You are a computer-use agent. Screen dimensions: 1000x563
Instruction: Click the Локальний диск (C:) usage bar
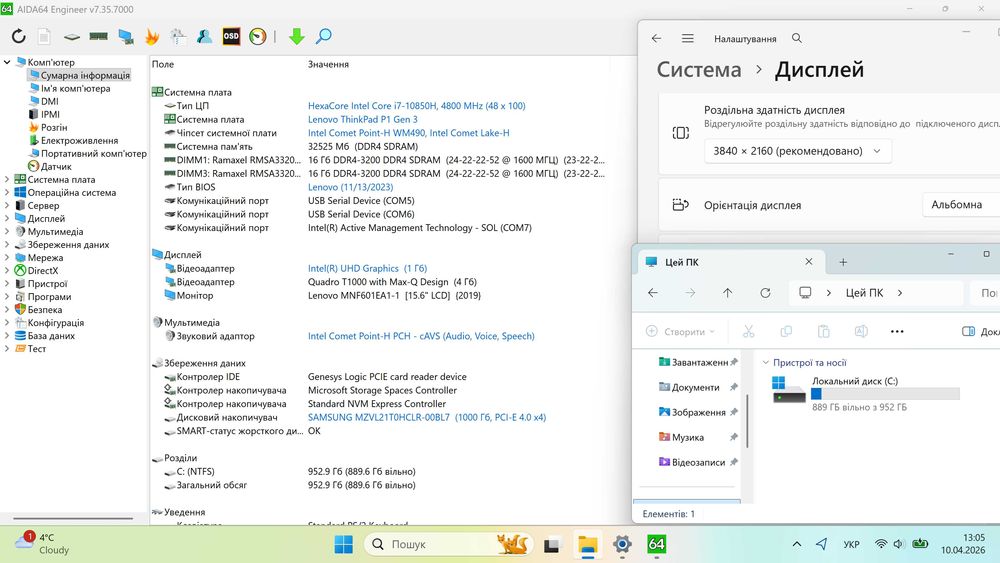[885, 394]
